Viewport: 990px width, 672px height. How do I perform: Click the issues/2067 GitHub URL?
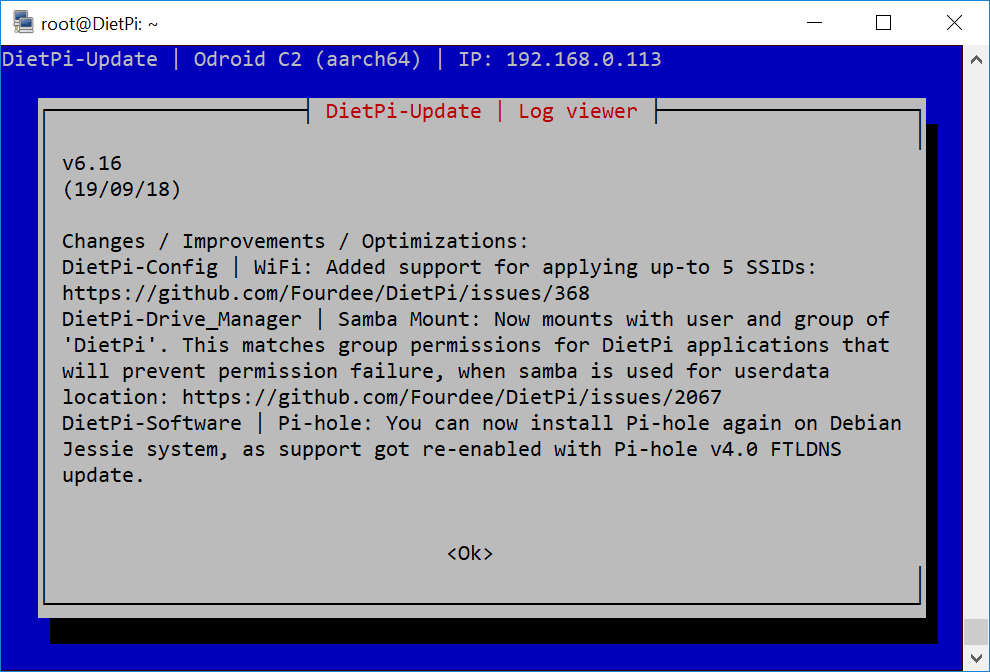pos(451,397)
